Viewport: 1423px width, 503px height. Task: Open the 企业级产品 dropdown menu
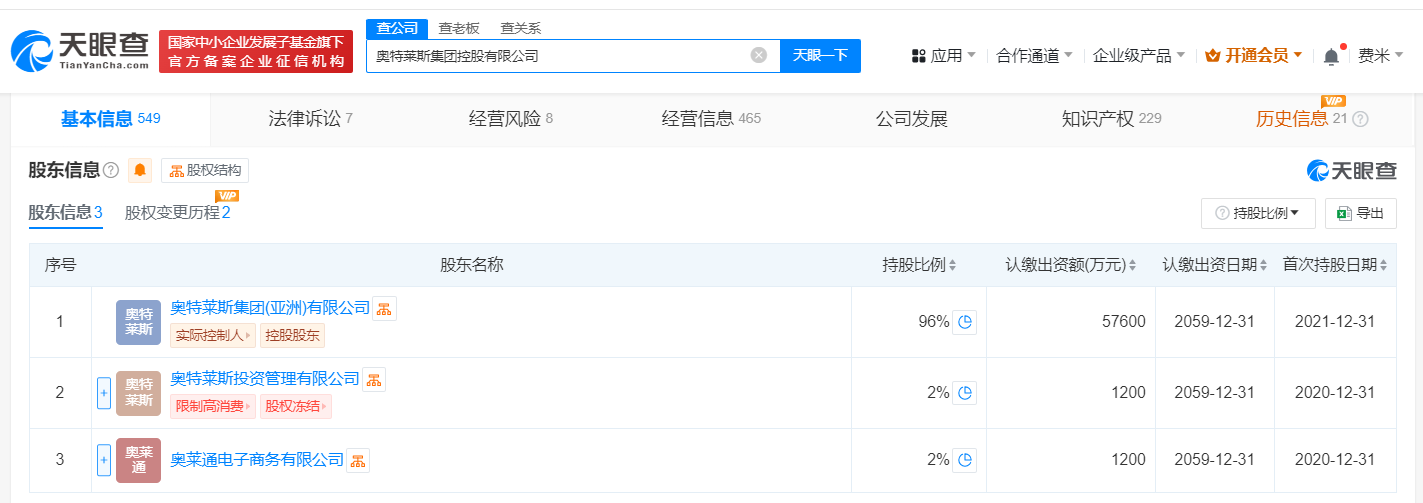[1139, 55]
